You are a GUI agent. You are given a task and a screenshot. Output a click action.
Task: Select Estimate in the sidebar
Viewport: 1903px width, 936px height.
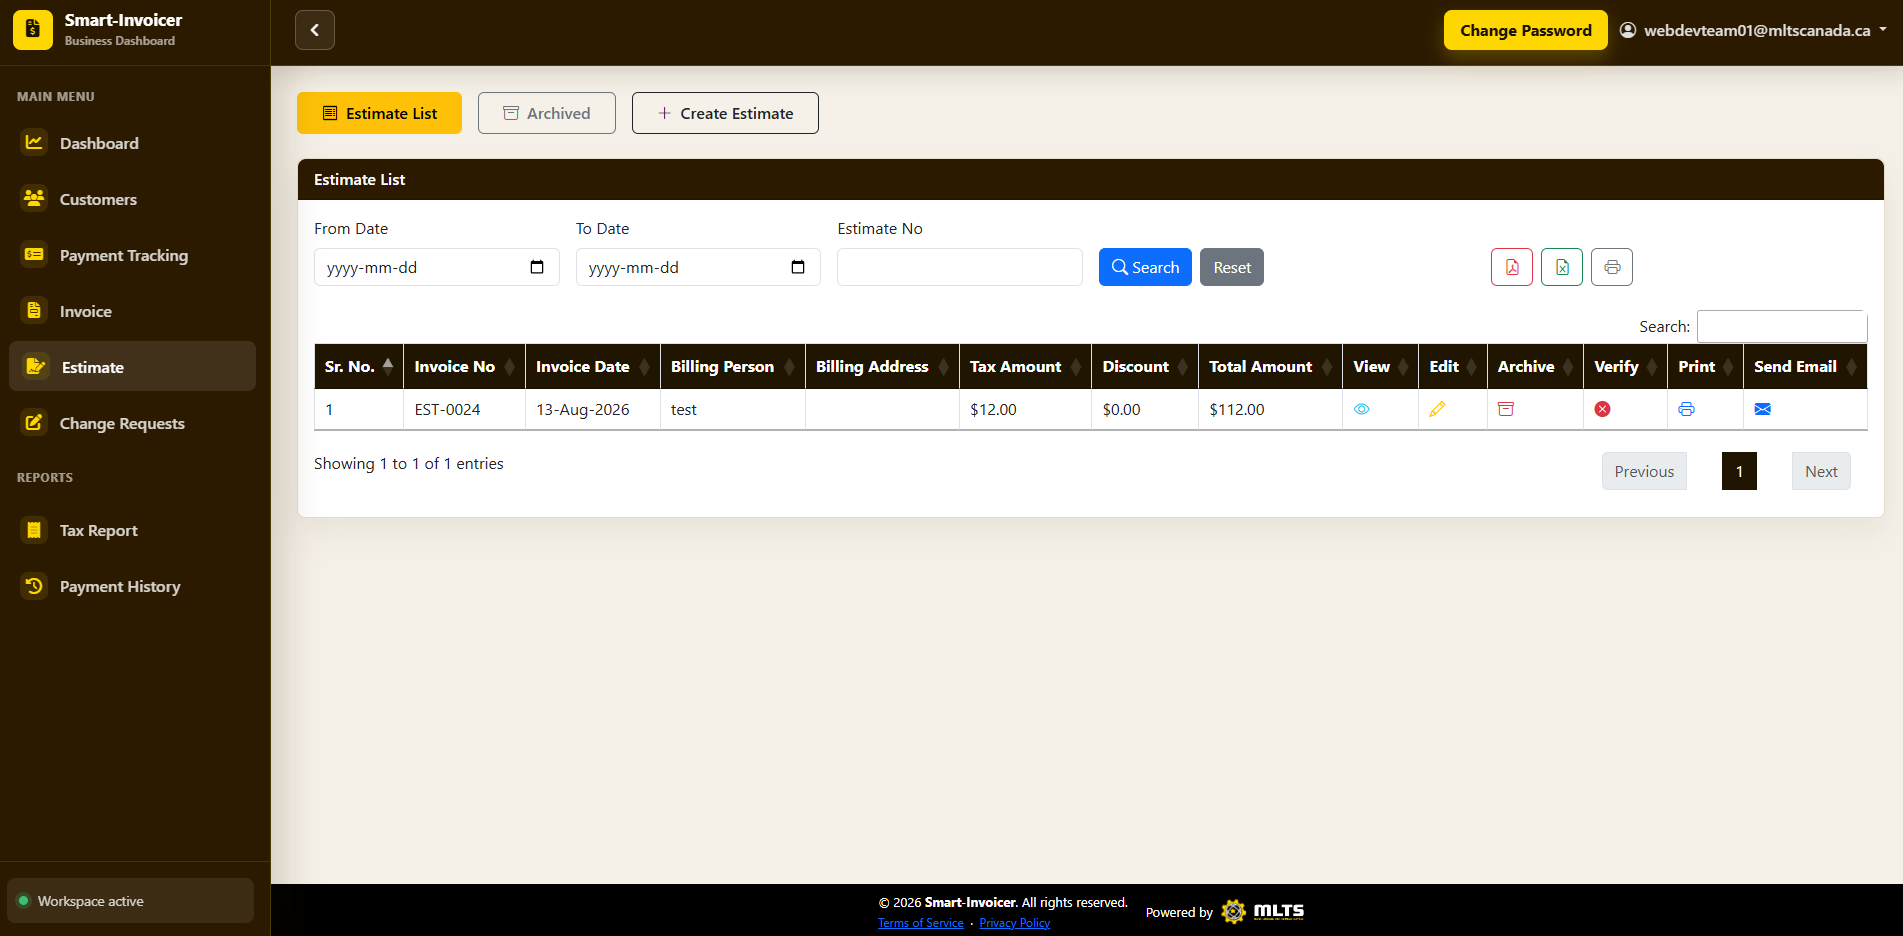pyautogui.click(x=132, y=366)
